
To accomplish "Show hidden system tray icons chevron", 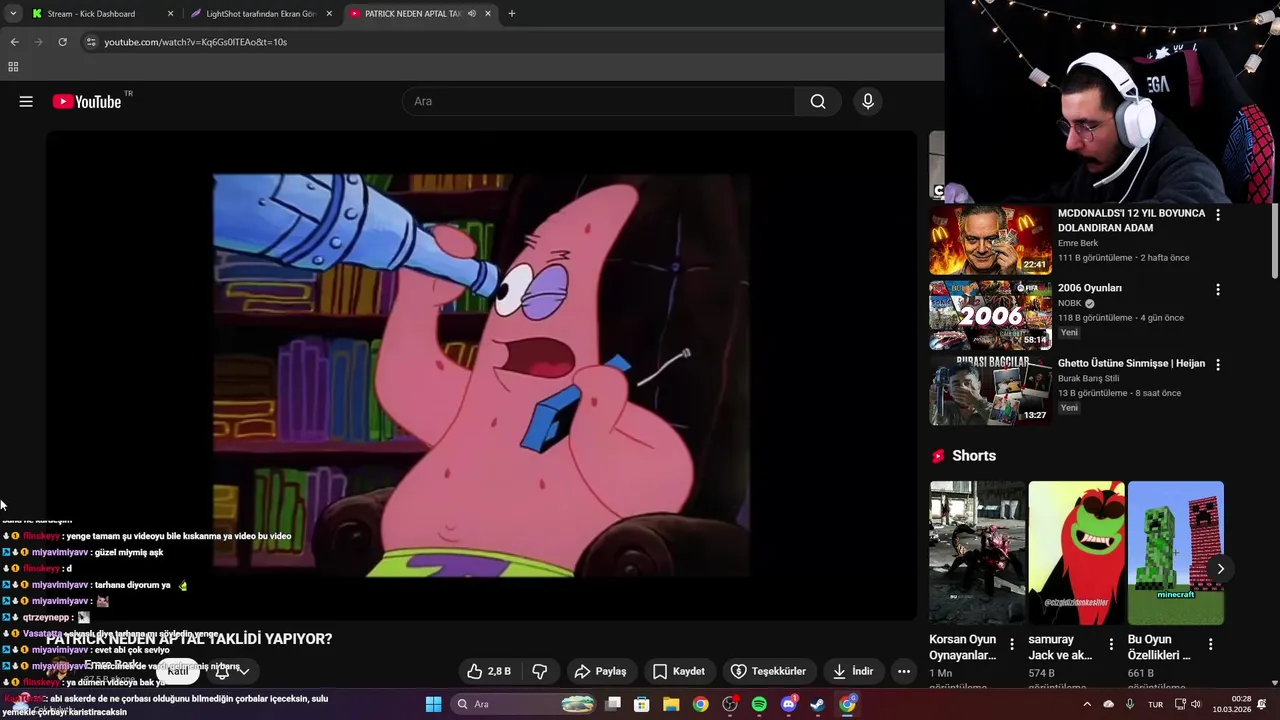I will (x=1087, y=704).
